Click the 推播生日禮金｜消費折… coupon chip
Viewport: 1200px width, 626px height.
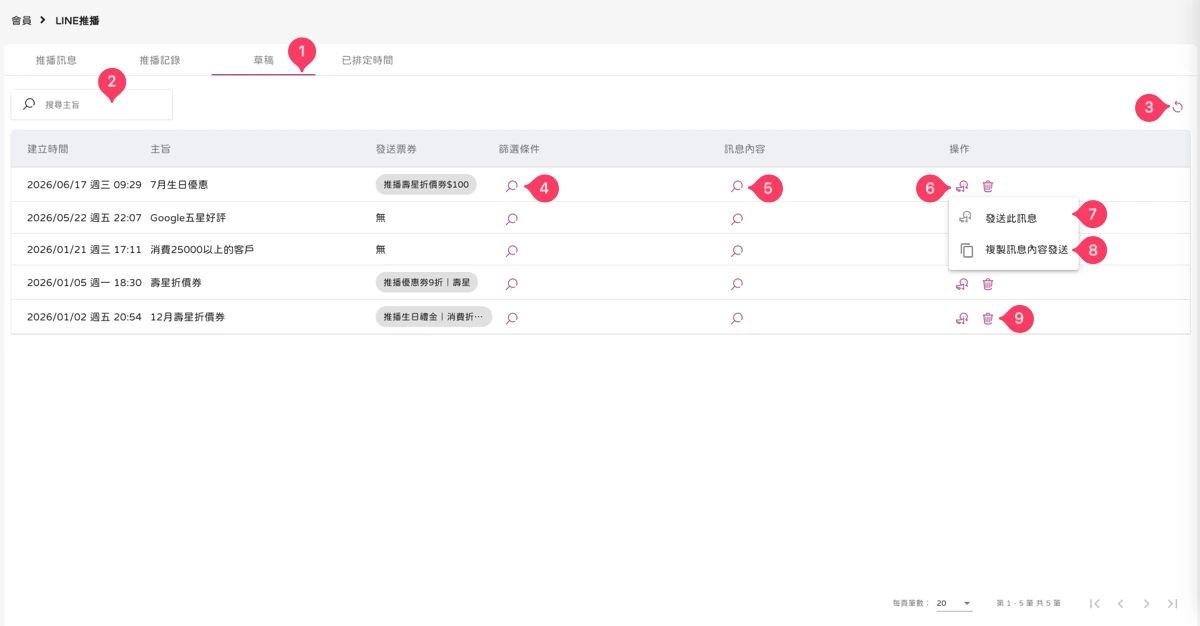(434, 317)
